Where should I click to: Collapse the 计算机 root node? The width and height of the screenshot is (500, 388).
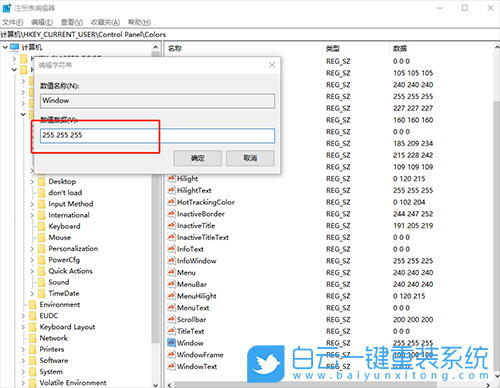(x=5, y=47)
